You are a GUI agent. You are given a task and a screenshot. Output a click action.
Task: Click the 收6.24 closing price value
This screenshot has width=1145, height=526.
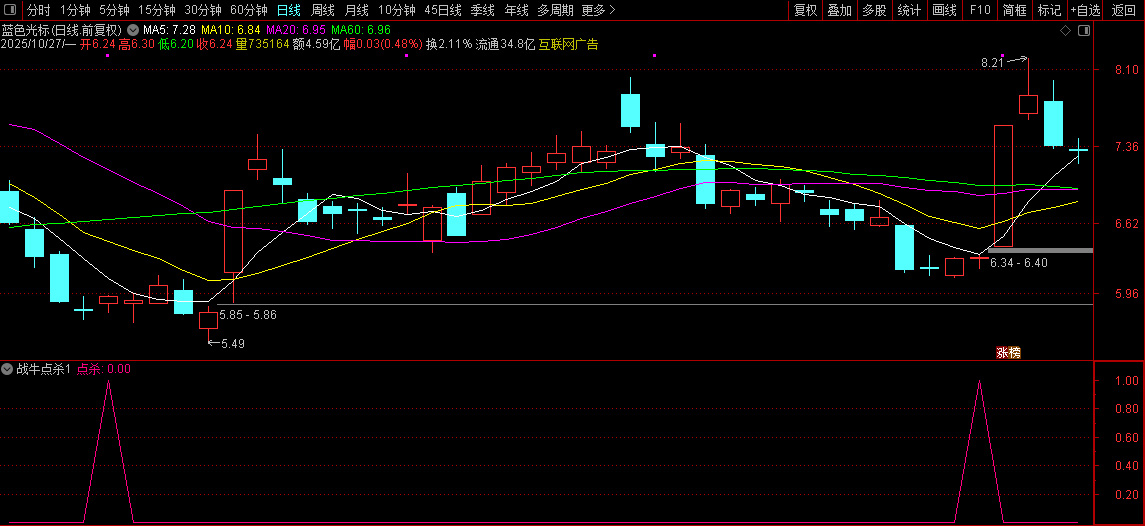click(214, 45)
